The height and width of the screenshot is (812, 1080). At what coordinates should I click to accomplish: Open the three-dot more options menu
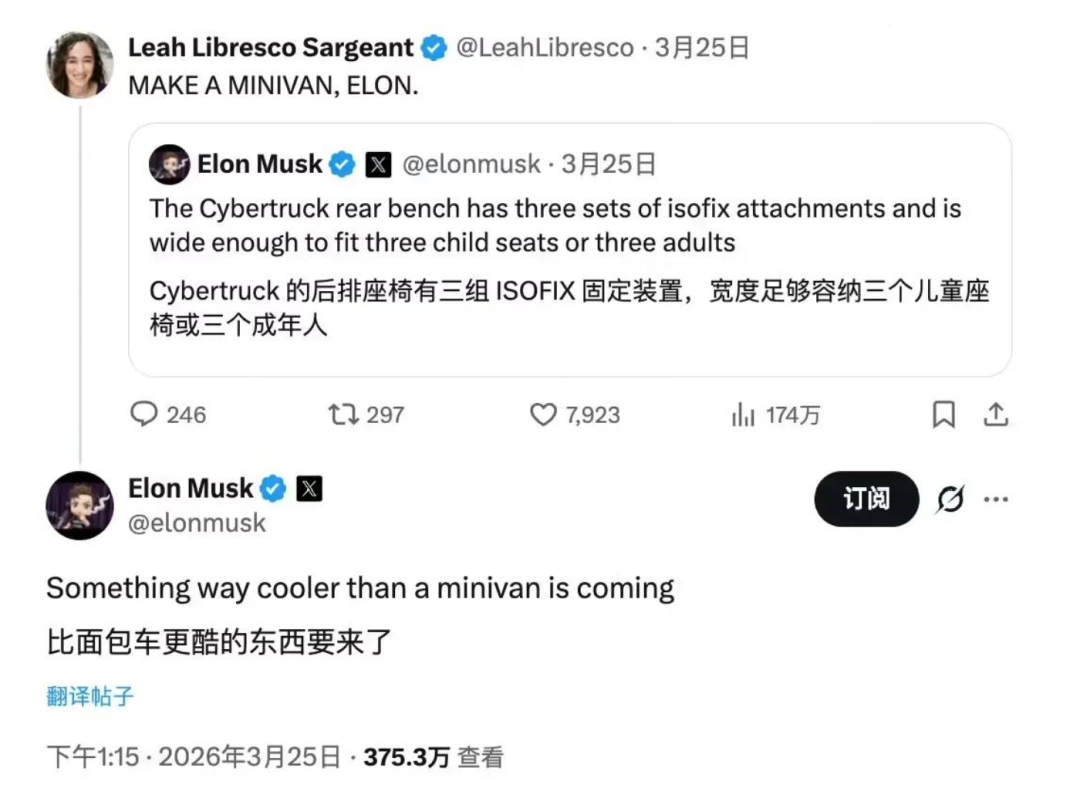(996, 499)
